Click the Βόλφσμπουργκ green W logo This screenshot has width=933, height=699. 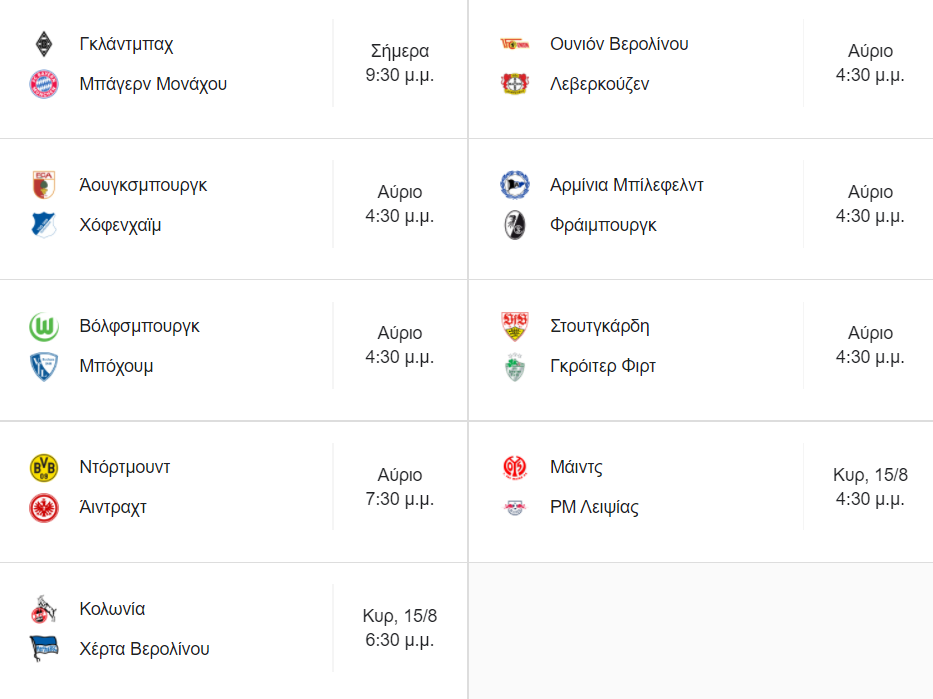(44, 326)
